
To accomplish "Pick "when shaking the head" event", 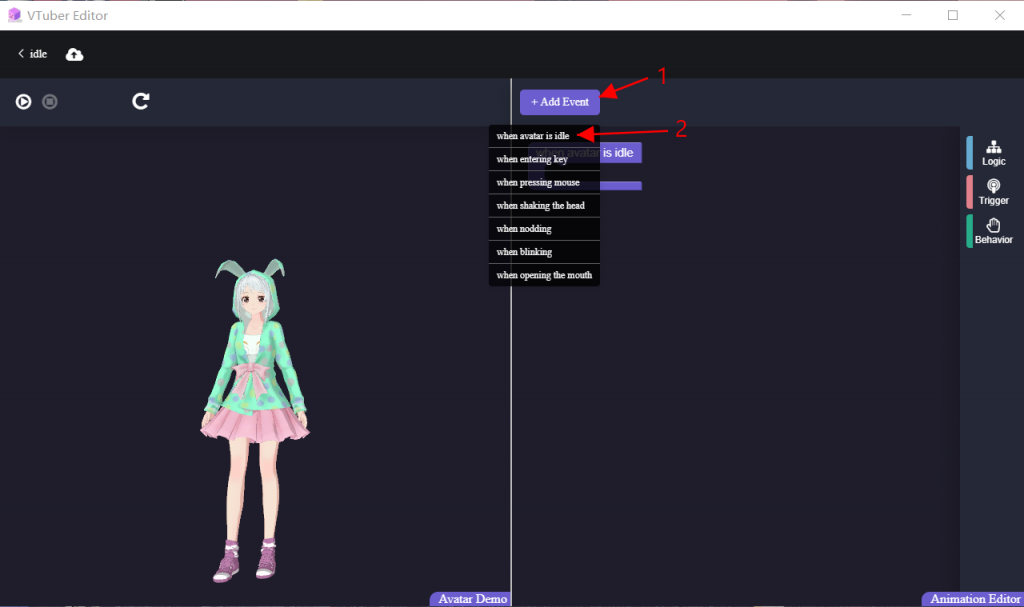I will pos(541,205).
